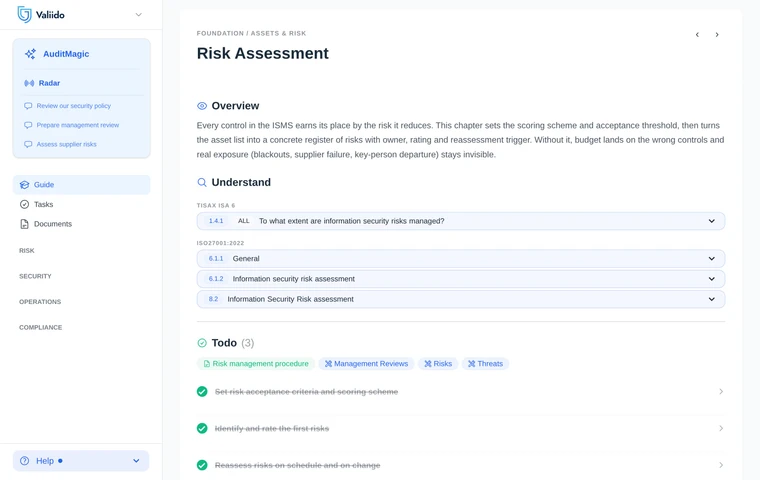Click the ALL badge on 1.4.1 row
Image resolution: width=768 pixels, height=480 pixels.
tap(243, 221)
